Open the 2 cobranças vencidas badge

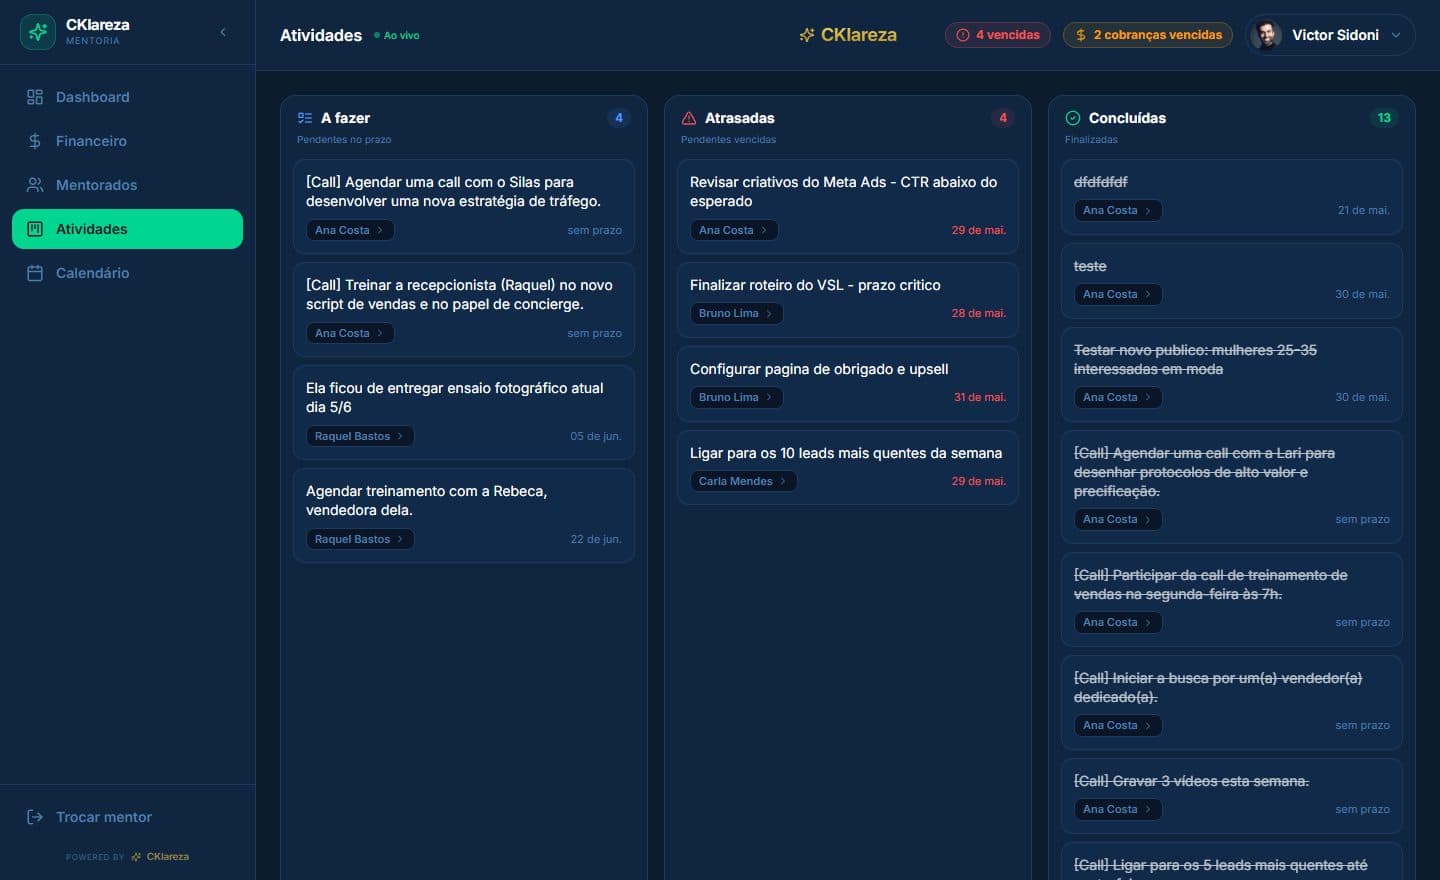coord(1148,35)
